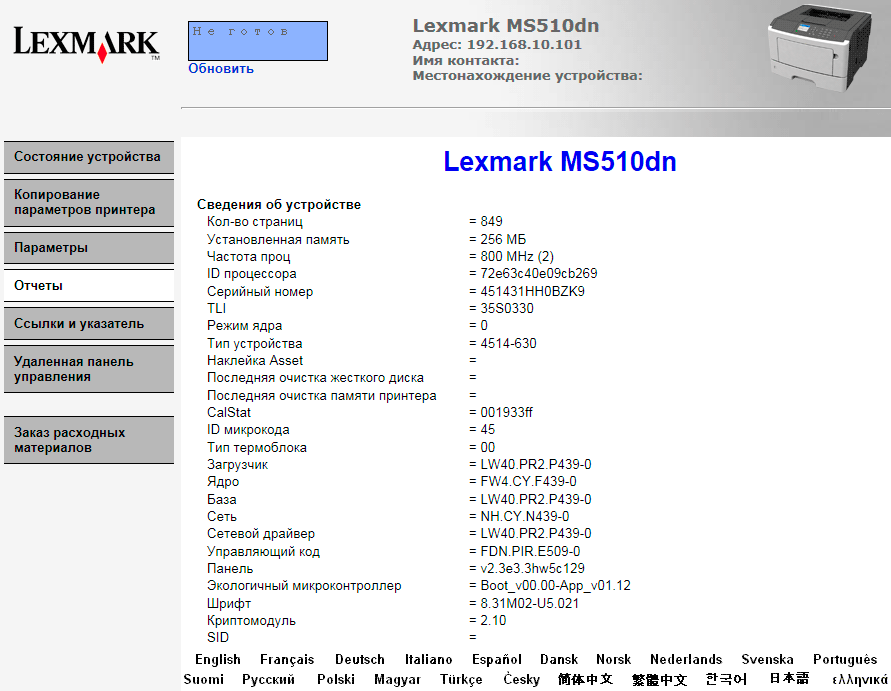Switch language to Polski
This screenshot has height=691, width=891.
(x=336, y=680)
